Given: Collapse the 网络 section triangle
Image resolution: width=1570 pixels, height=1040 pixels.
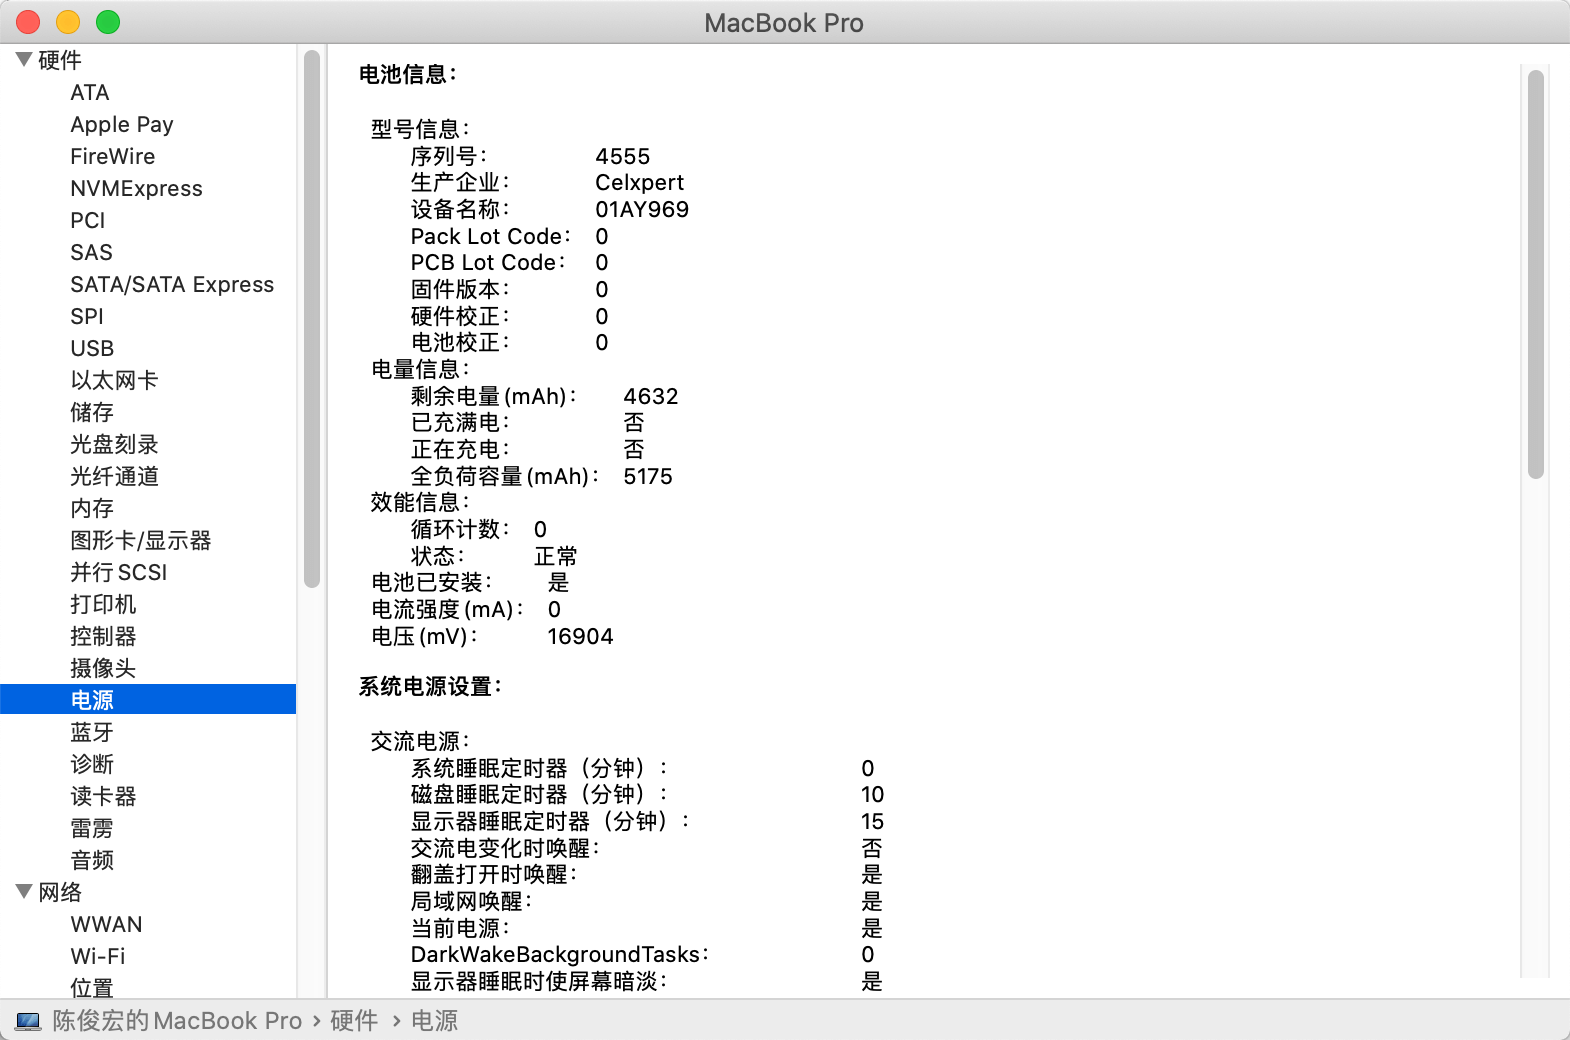Looking at the screenshot, I should coord(24,892).
